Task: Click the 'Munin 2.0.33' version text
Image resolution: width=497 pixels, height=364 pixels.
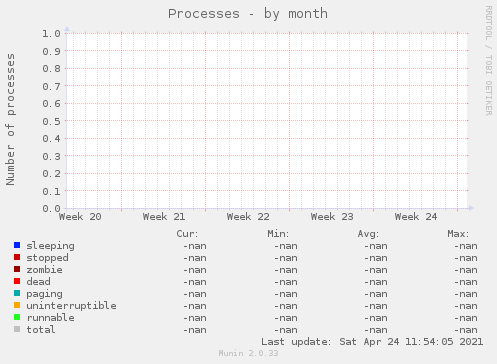Action: 248,353
